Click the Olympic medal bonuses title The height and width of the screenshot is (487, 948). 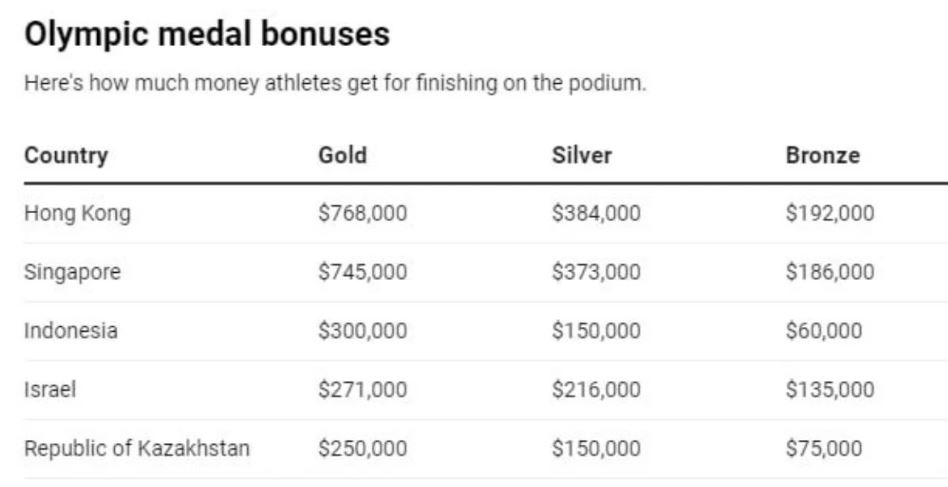tap(206, 35)
